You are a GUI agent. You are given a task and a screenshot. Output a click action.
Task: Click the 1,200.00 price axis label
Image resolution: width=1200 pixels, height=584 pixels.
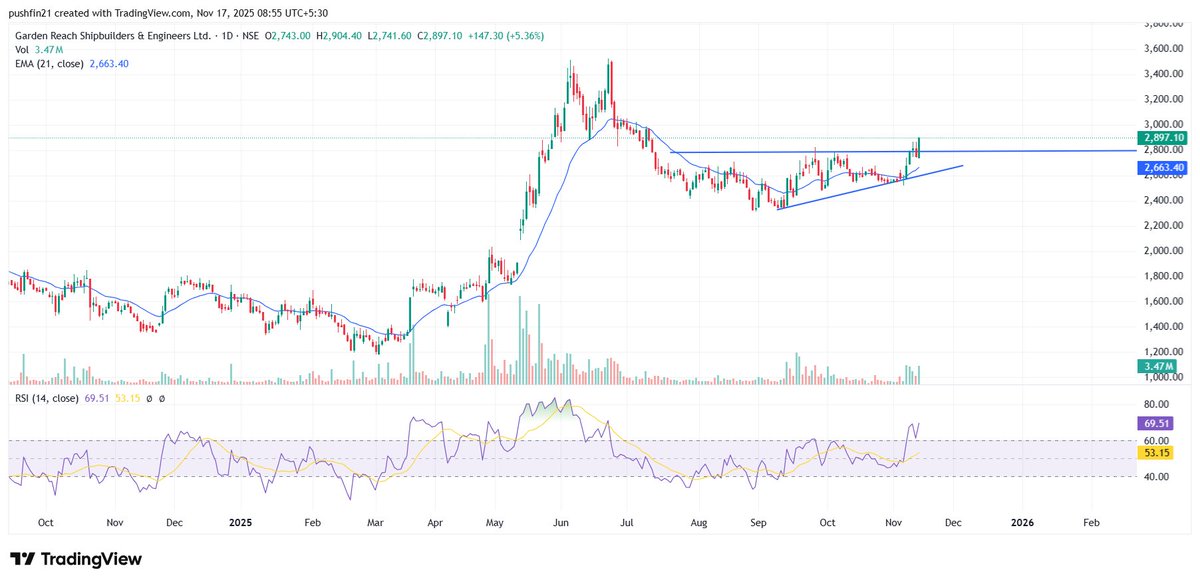click(1164, 352)
